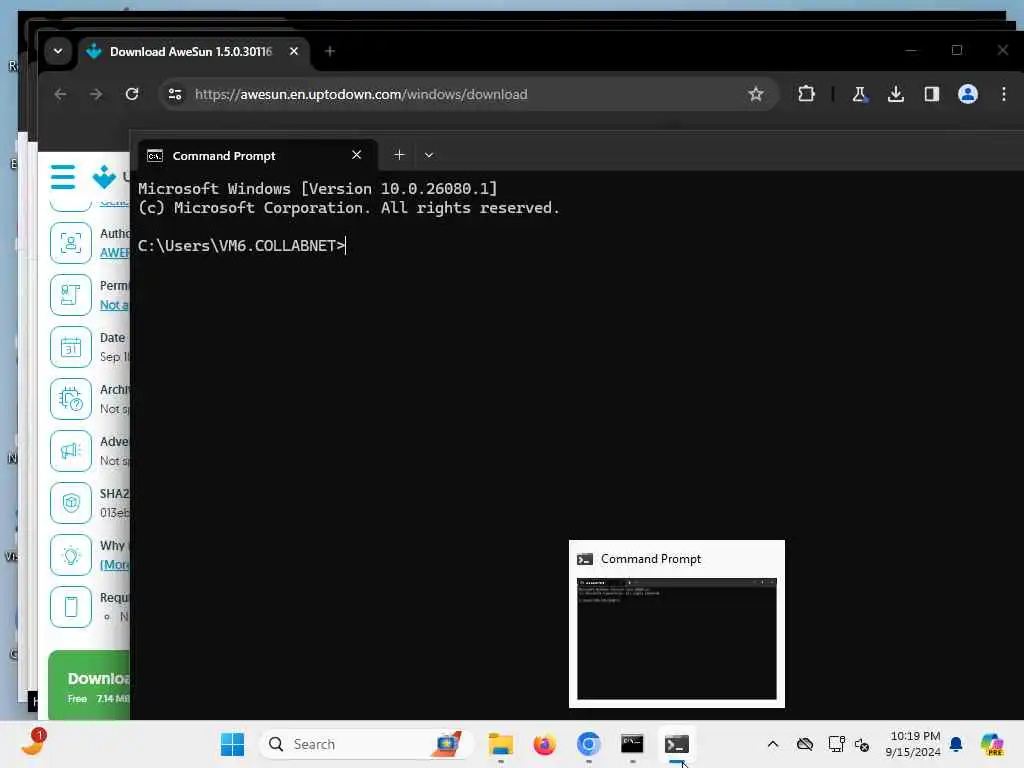This screenshot has width=1024, height=768.
Task: Open the browser tab search dropdown
Action: click(58, 51)
